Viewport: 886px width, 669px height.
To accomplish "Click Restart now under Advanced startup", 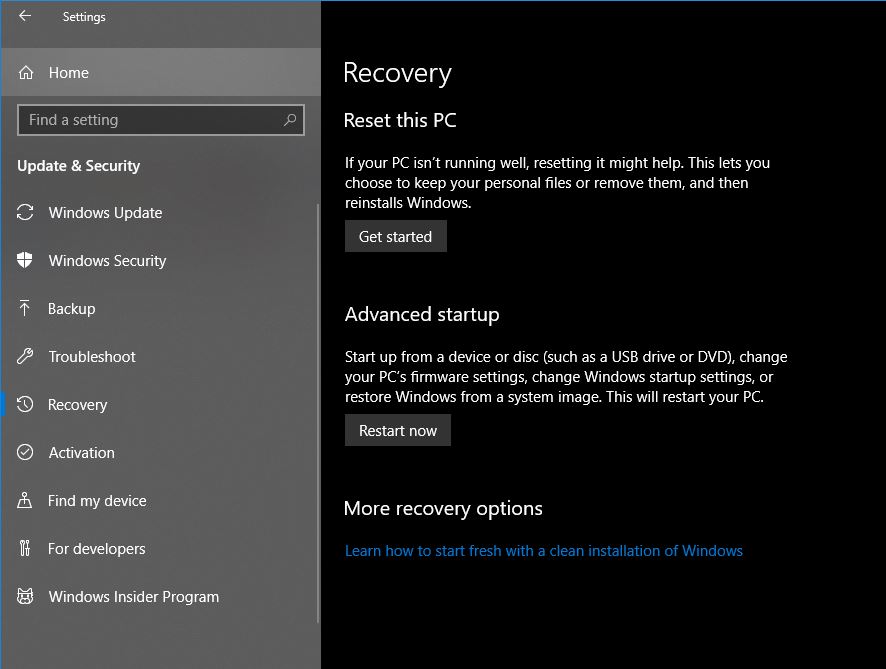I will (x=398, y=431).
